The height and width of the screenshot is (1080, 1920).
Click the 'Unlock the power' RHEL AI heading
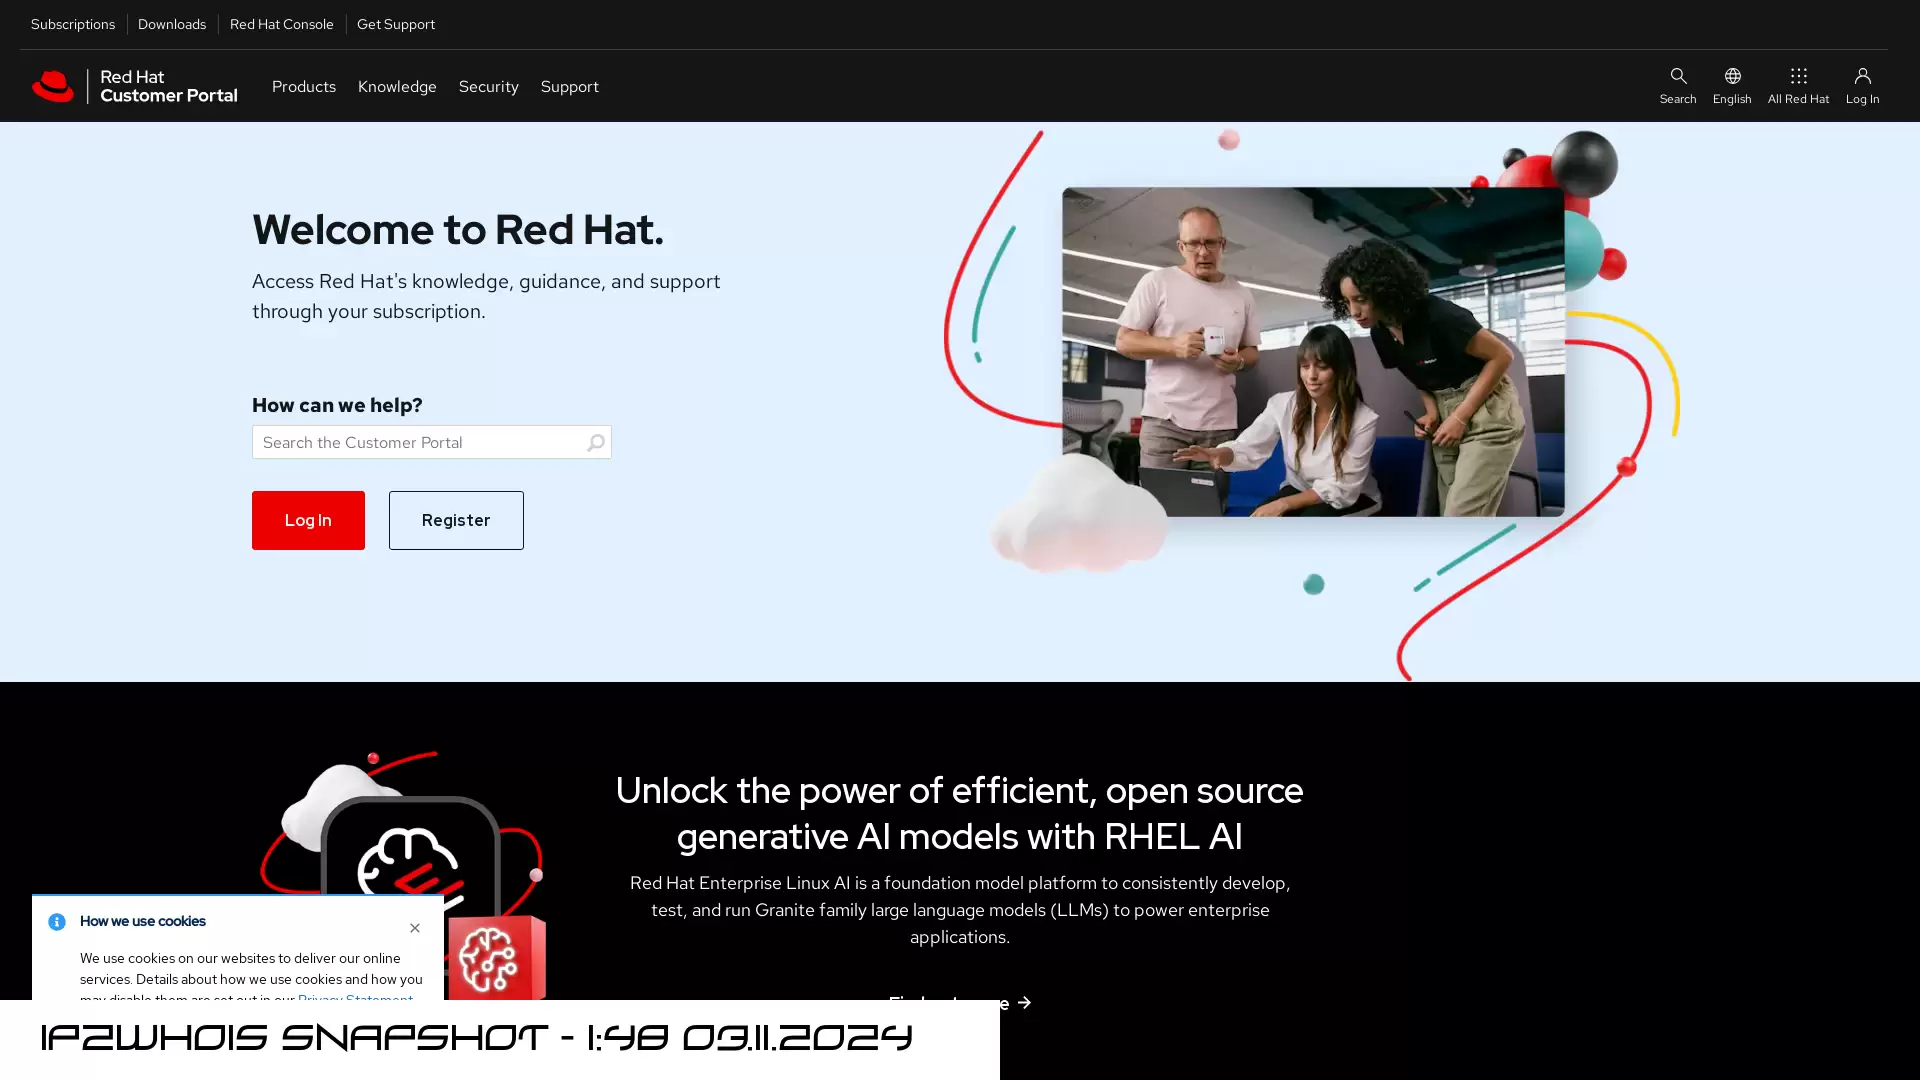tap(959, 813)
